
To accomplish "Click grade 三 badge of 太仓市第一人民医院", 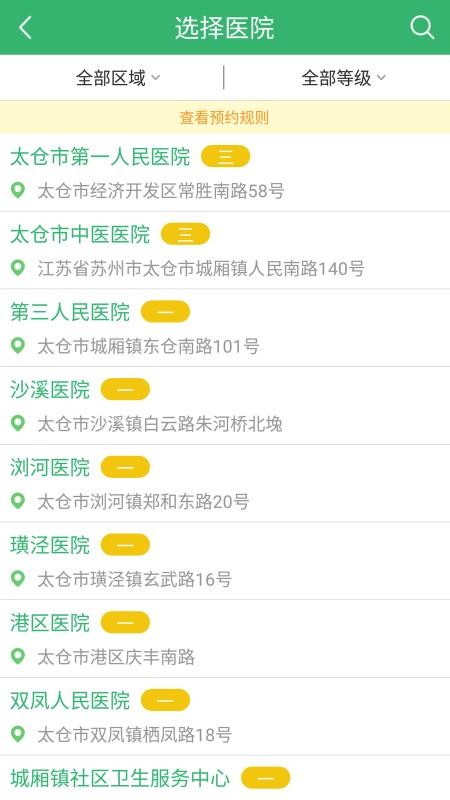I will point(226,156).
